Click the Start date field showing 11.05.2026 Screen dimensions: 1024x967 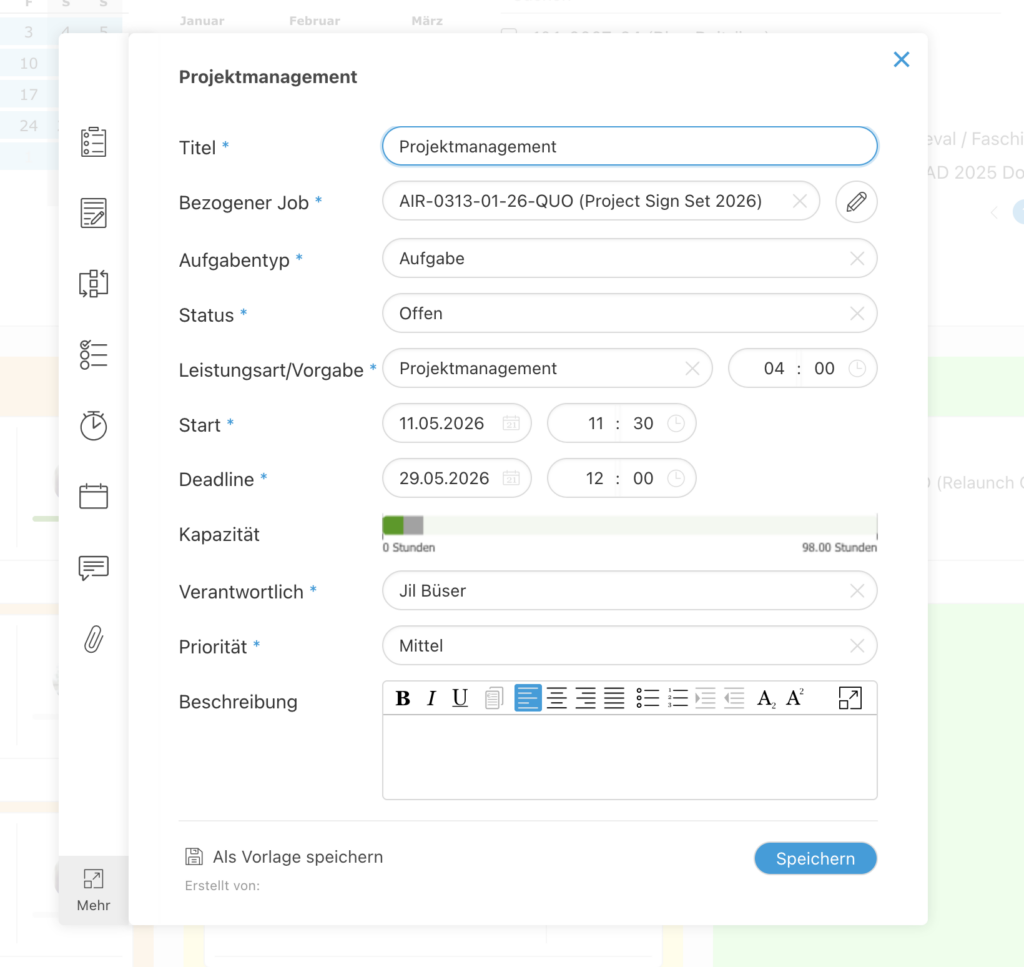click(456, 423)
